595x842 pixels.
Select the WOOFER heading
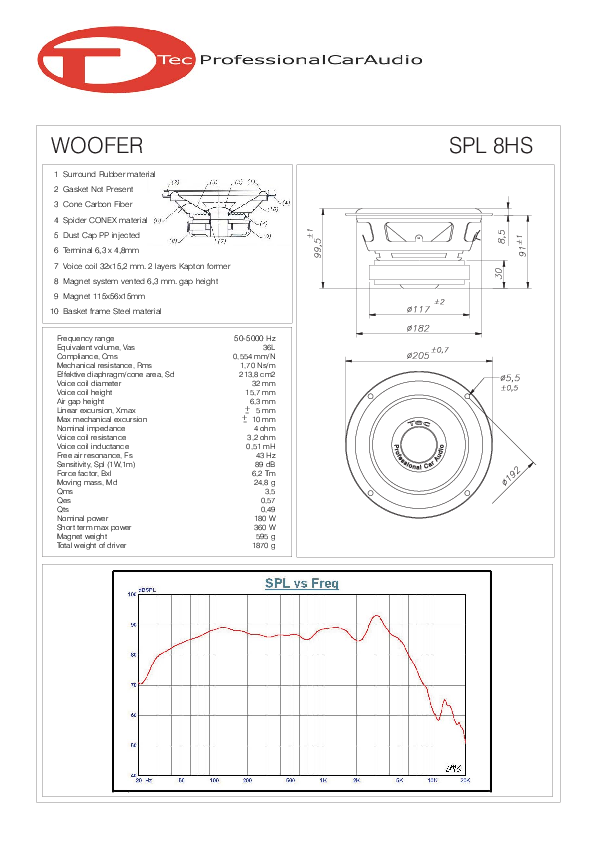point(97,146)
